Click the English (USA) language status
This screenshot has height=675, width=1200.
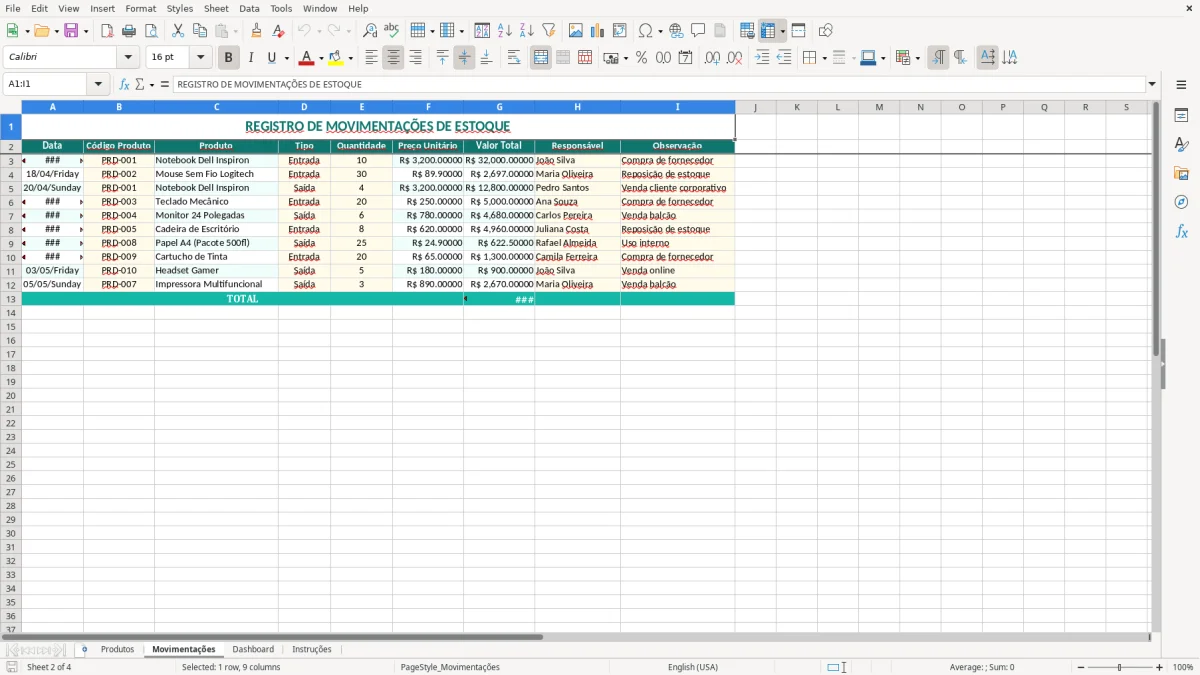tap(693, 667)
